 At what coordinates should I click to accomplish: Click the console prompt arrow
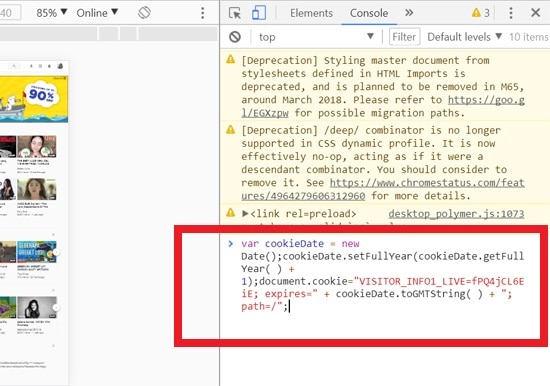tap(230, 243)
